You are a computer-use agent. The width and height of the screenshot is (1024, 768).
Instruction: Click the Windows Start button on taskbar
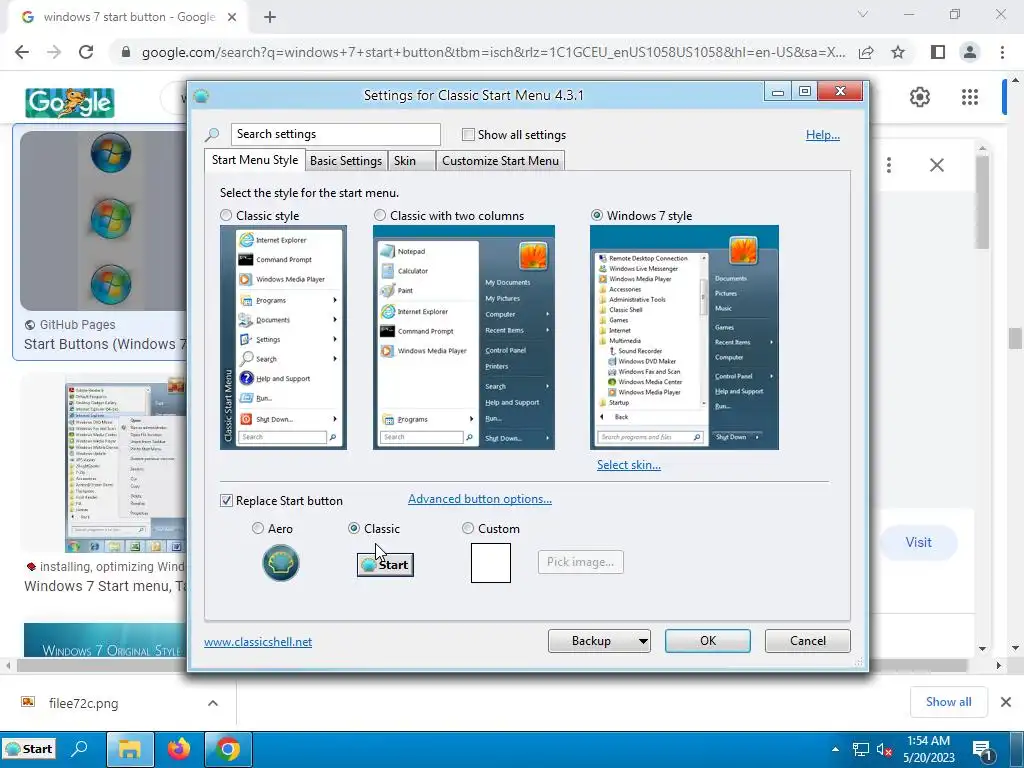(x=29, y=749)
